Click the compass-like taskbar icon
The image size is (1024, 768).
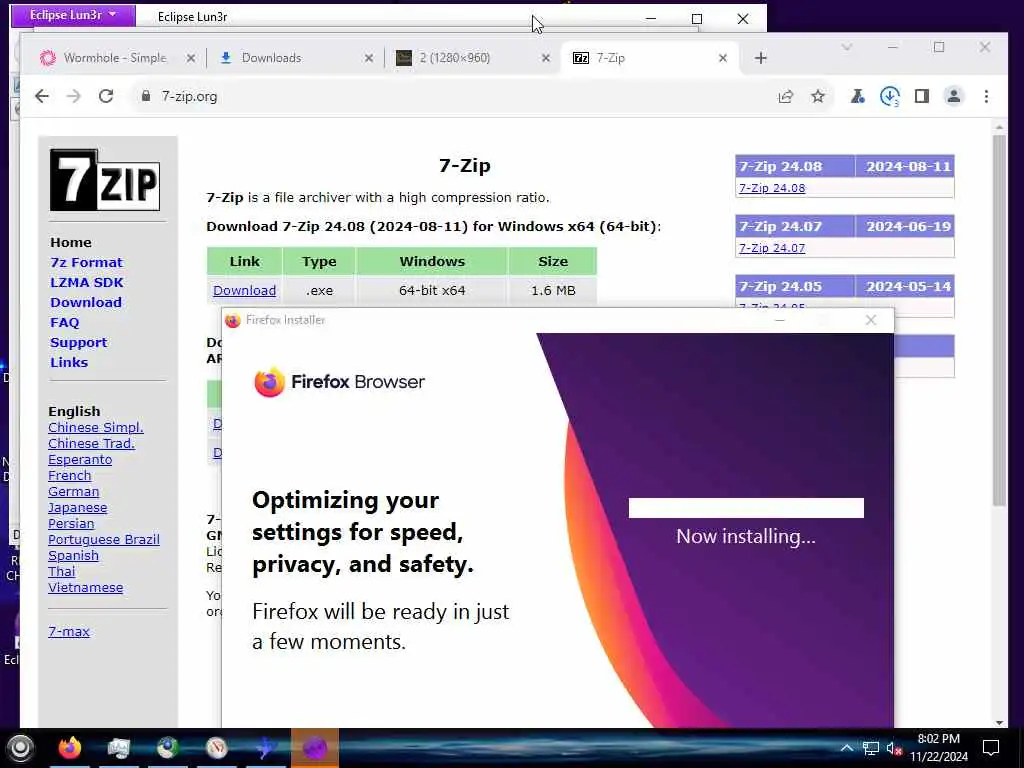tap(217, 748)
